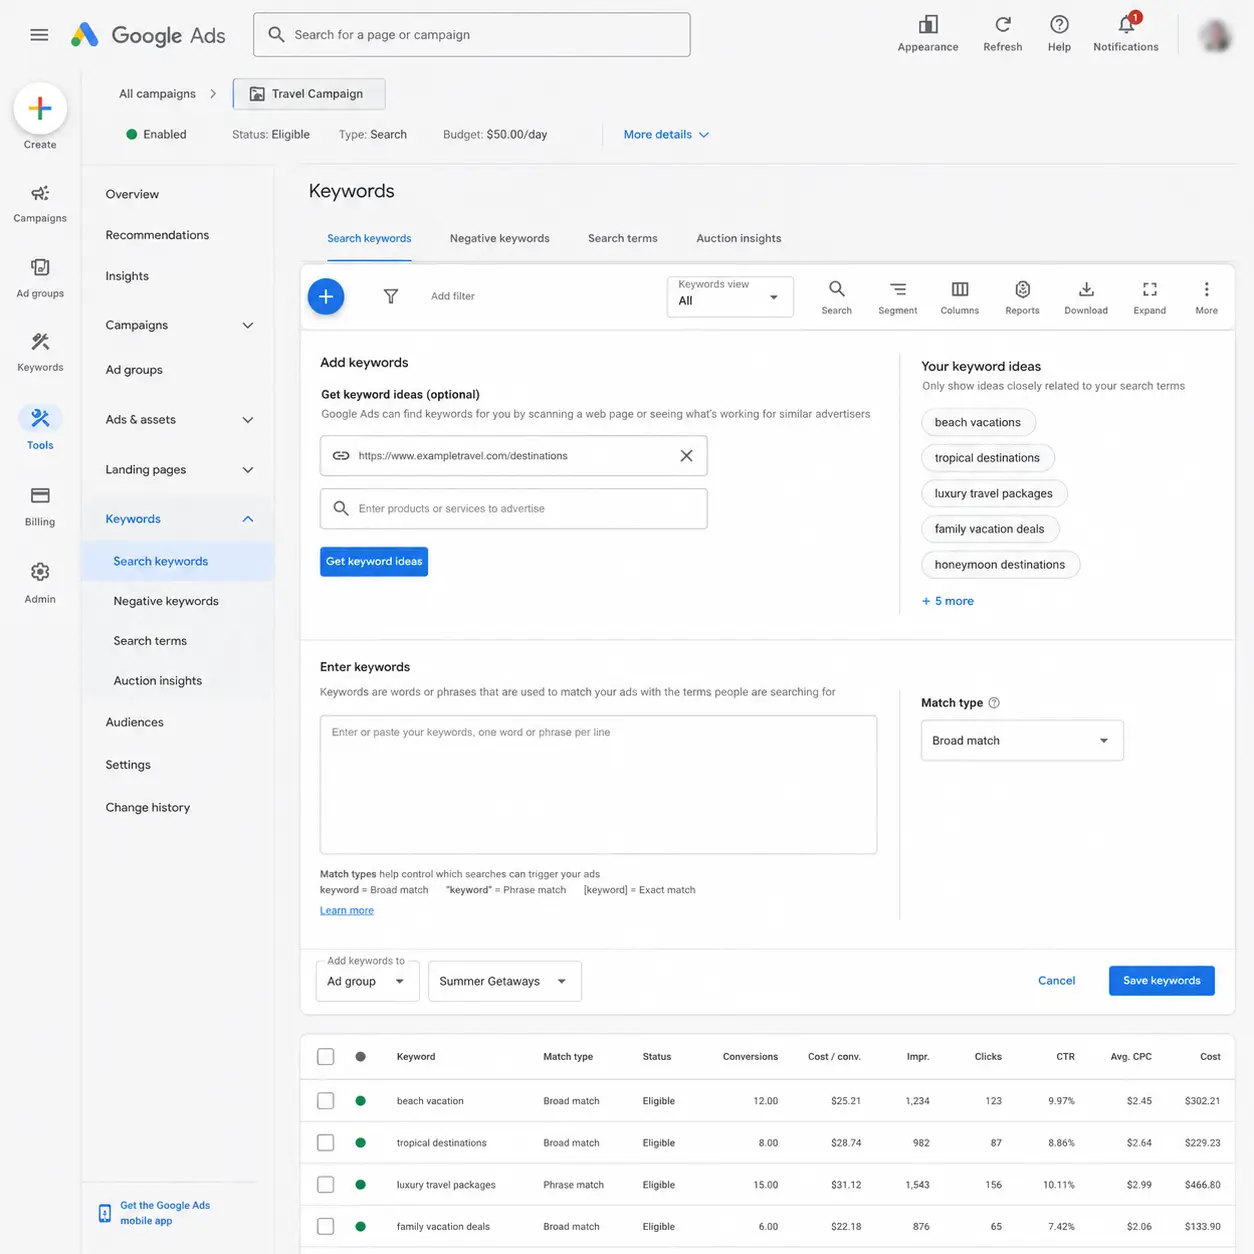1254x1254 pixels.
Task: Add the honeymoon destinations idea chip
Action: [1000, 565]
